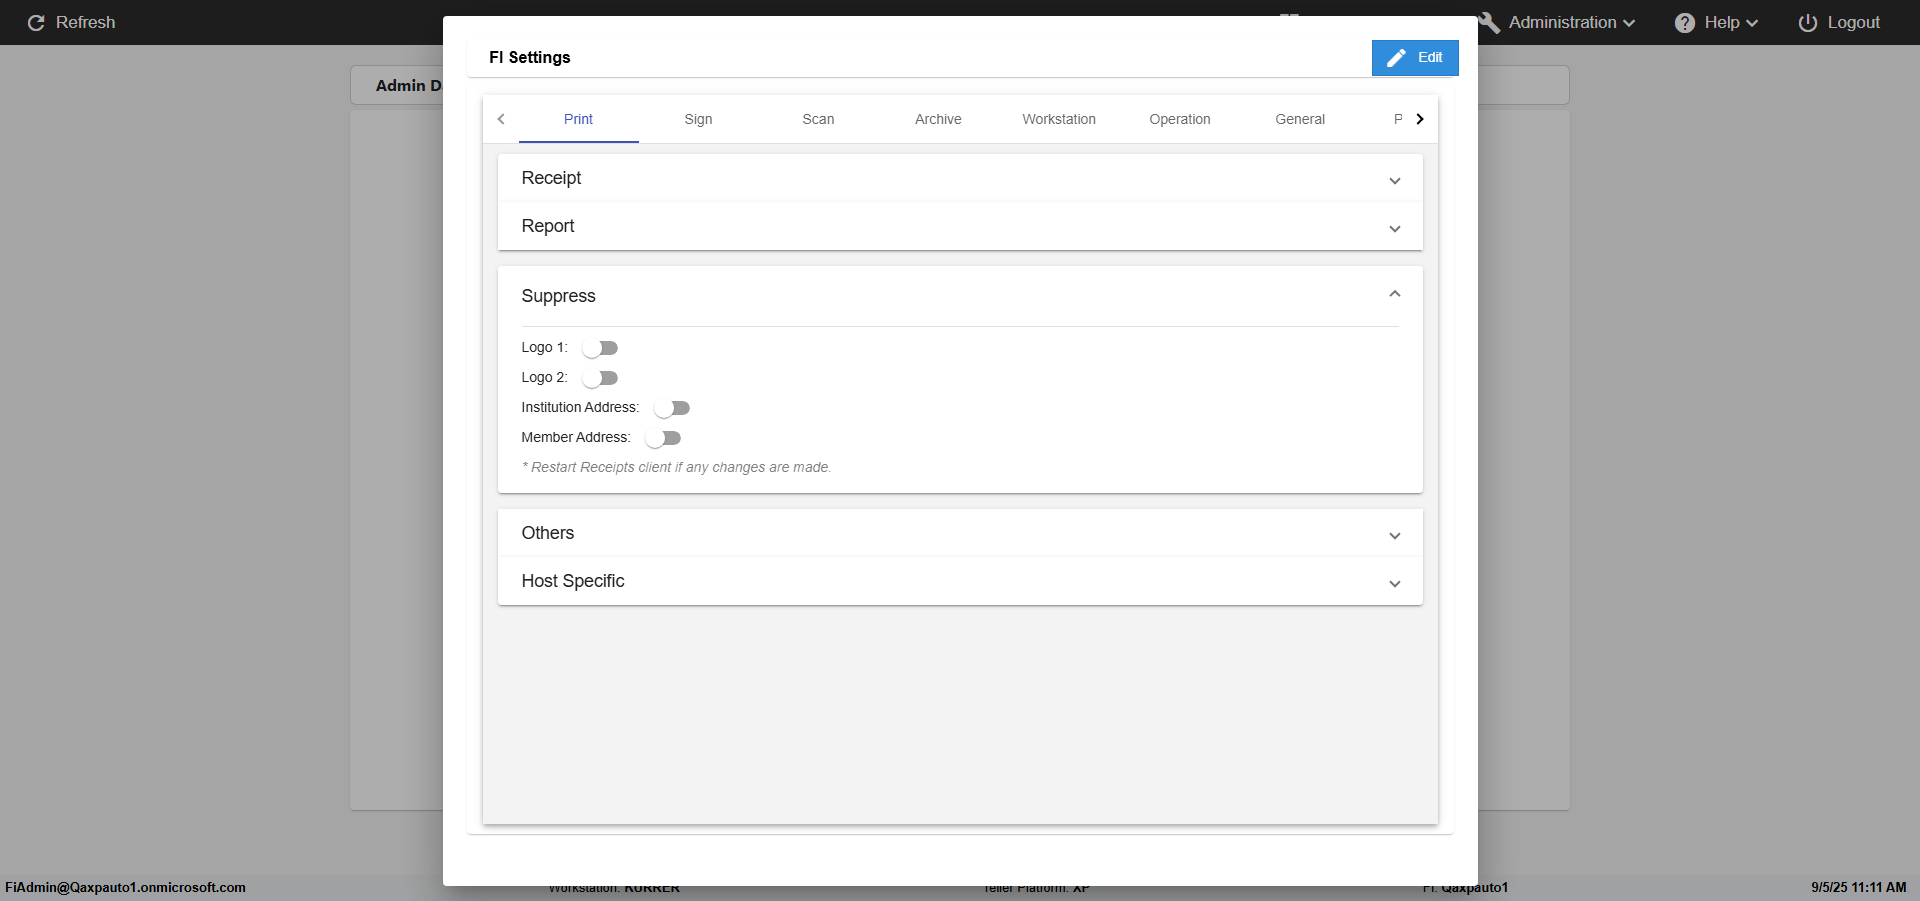Image resolution: width=1920 pixels, height=901 pixels.
Task: Turn on Member Address suppress switch
Action: pyautogui.click(x=663, y=438)
